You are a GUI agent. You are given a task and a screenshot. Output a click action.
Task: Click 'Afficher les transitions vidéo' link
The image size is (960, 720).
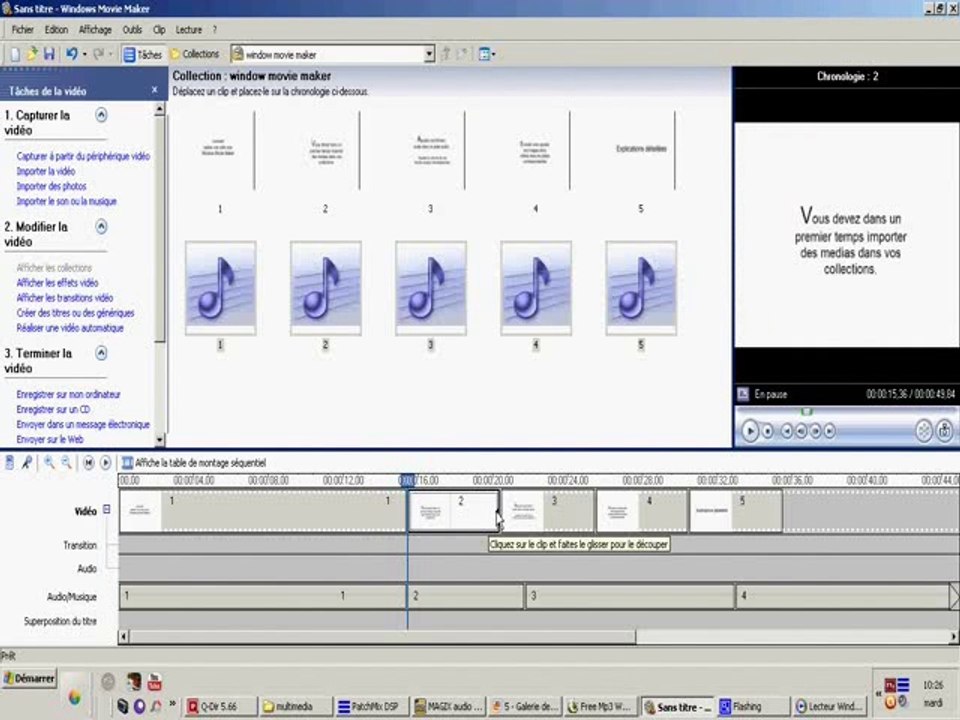(x=65, y=298)
